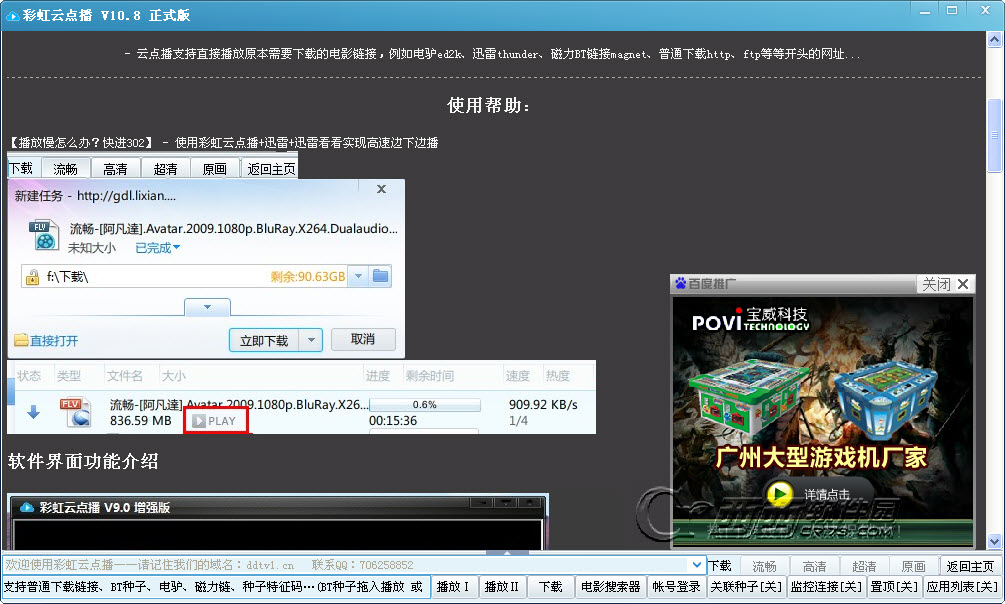Click the 直接打开 link
This screenshot has height=604, width=1005.
pos(54,340)
